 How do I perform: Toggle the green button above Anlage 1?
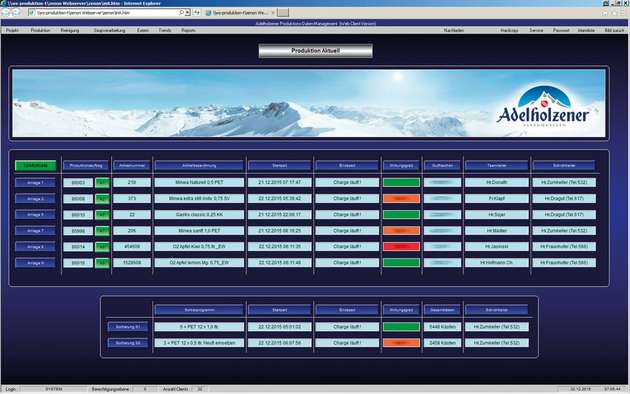pyautogui.click(x=36, y=165)
